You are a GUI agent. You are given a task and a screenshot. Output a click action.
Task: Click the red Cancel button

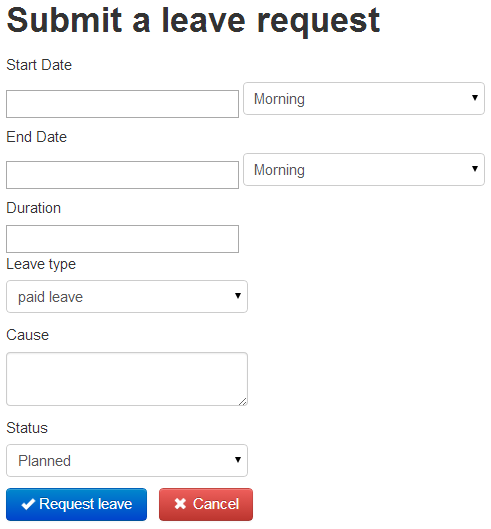coord(206,504)
